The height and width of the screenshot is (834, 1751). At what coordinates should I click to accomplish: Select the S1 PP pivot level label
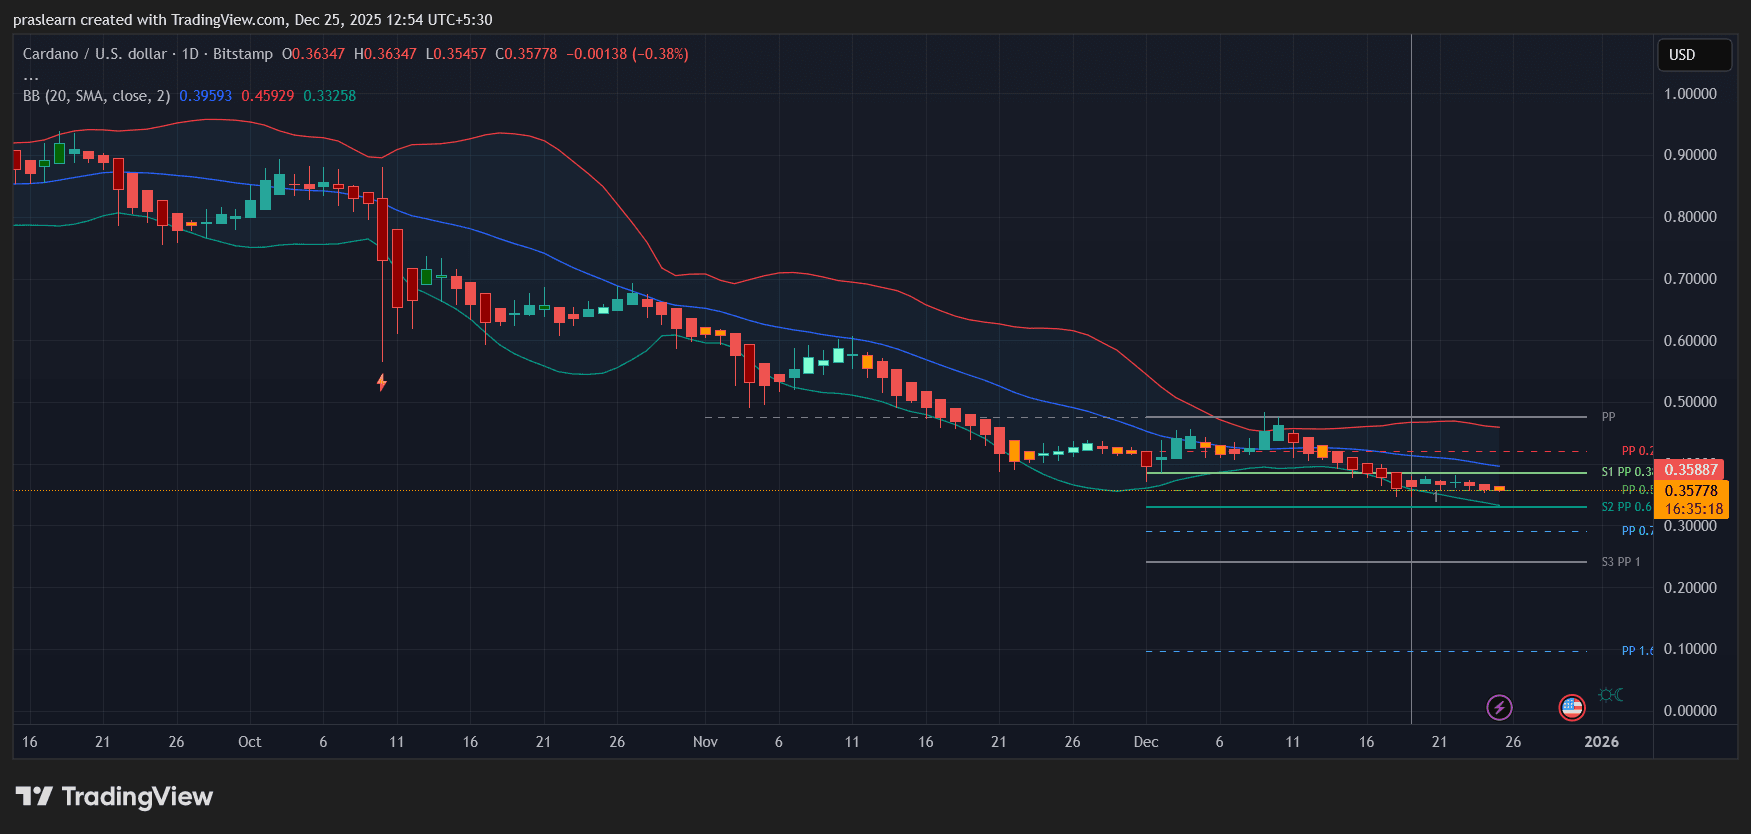point(1626,472)
